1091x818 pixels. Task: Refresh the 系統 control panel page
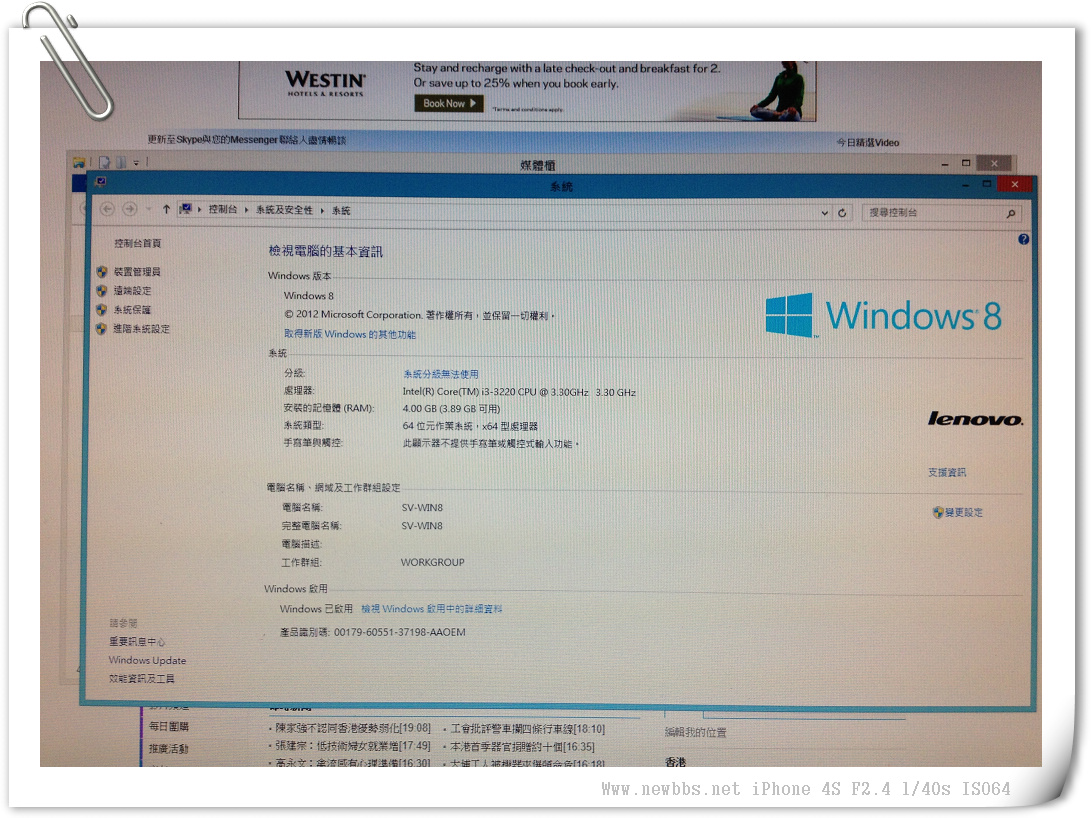pos(843,213)
